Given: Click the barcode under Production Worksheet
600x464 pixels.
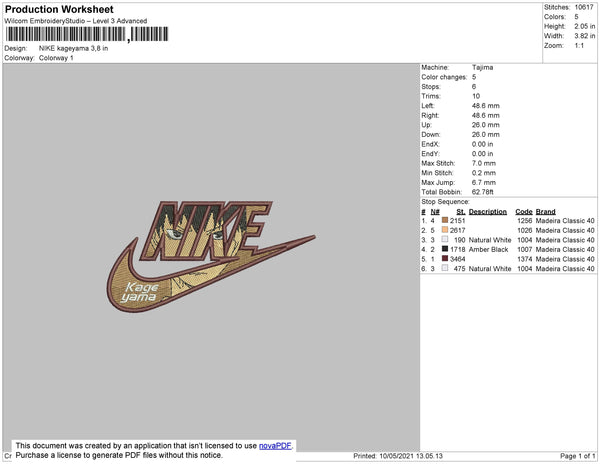Looking at the screenshot, I should 87,34.
